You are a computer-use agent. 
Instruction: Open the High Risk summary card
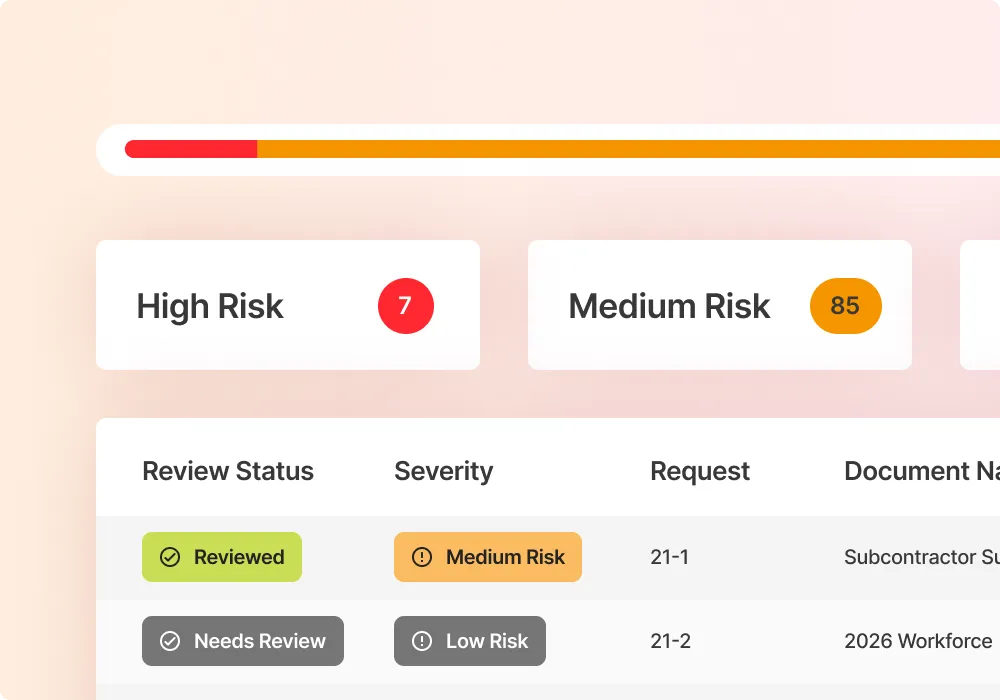coord(250,305)
